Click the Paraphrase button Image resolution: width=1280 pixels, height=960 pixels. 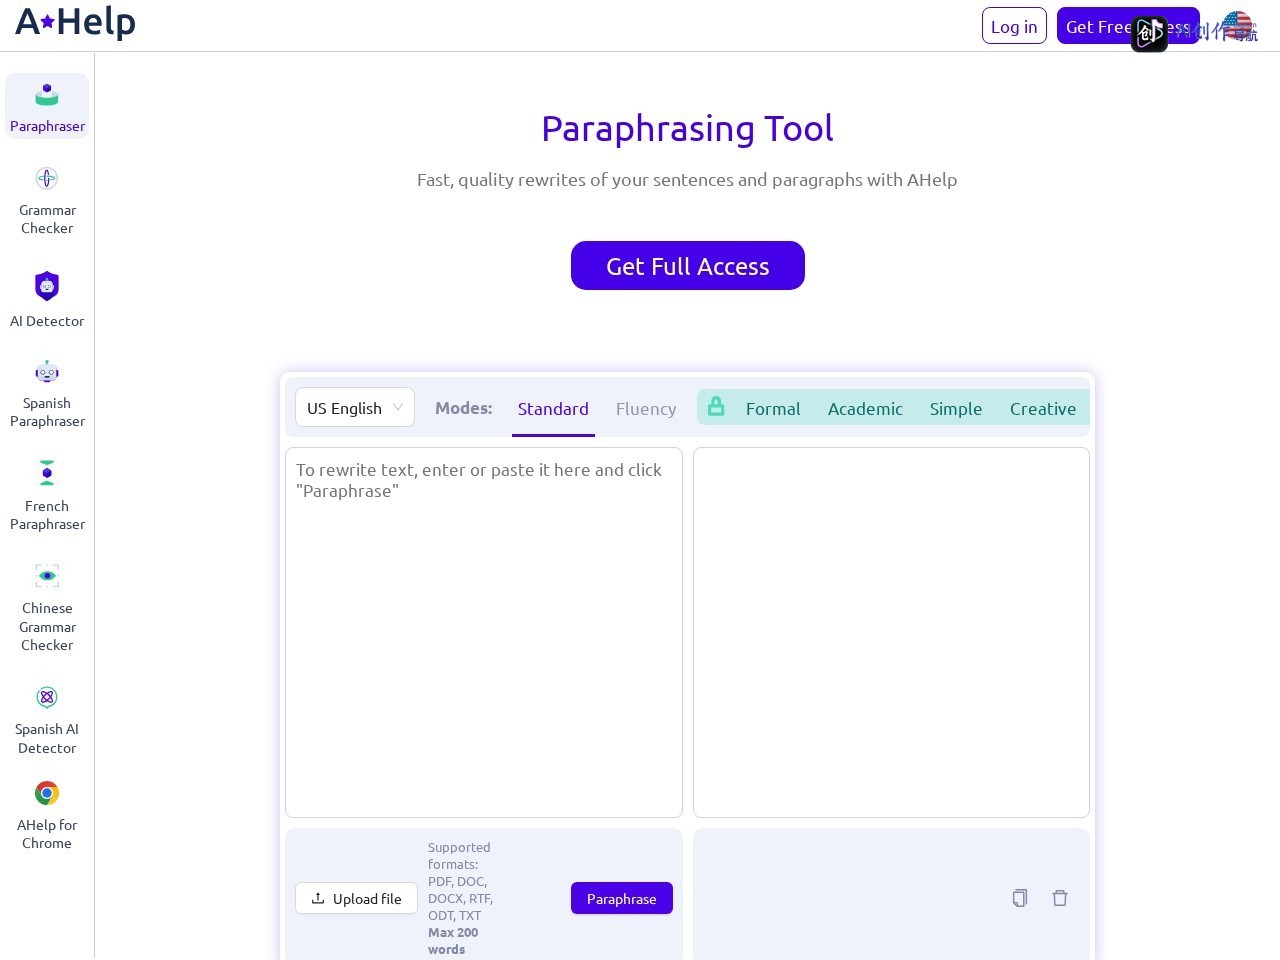[x=622, y=898]
